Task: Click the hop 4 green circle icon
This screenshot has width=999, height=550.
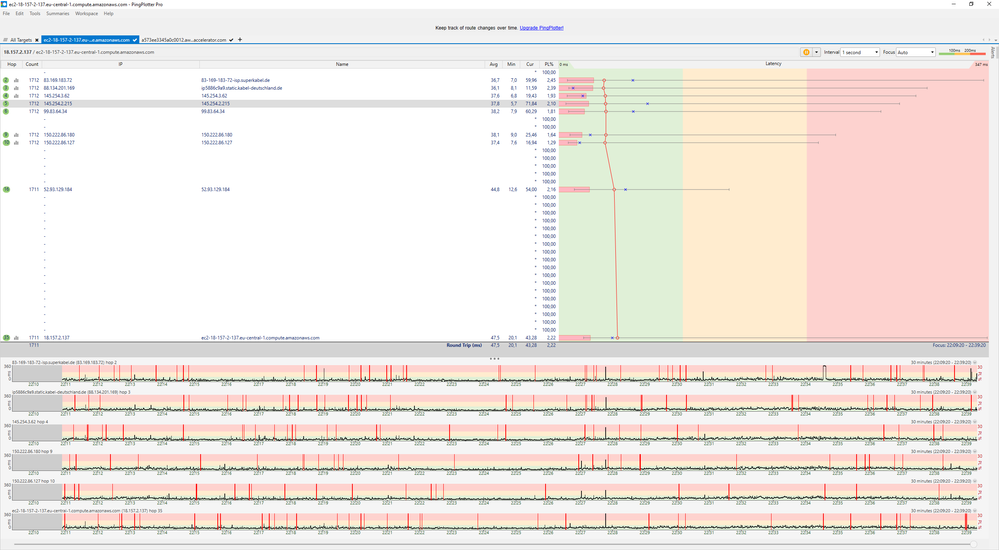Action: pyautogui.click(x=6, y=96)
